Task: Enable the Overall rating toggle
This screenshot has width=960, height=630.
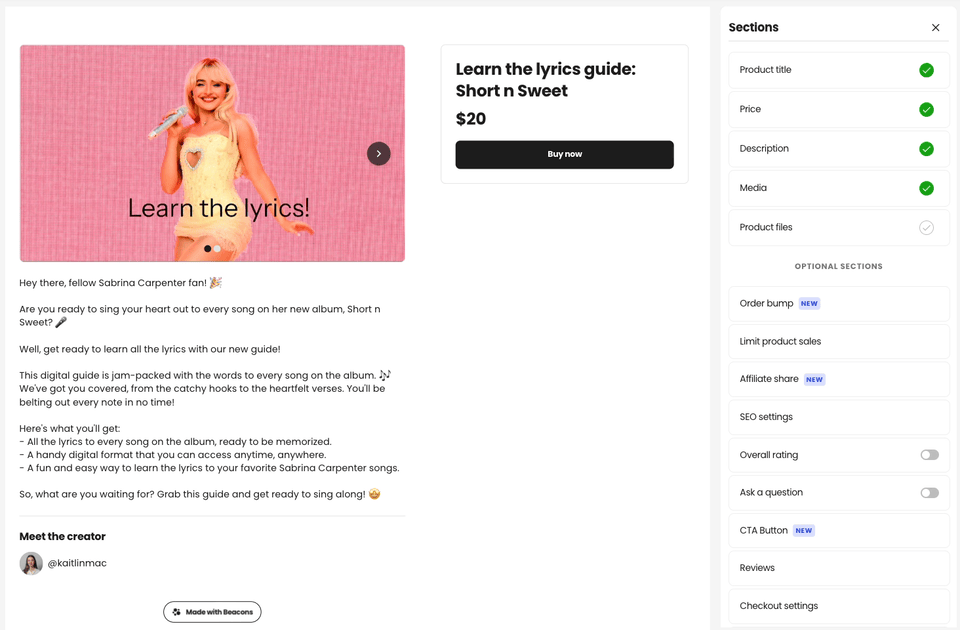Action: [x=930, y=455]
